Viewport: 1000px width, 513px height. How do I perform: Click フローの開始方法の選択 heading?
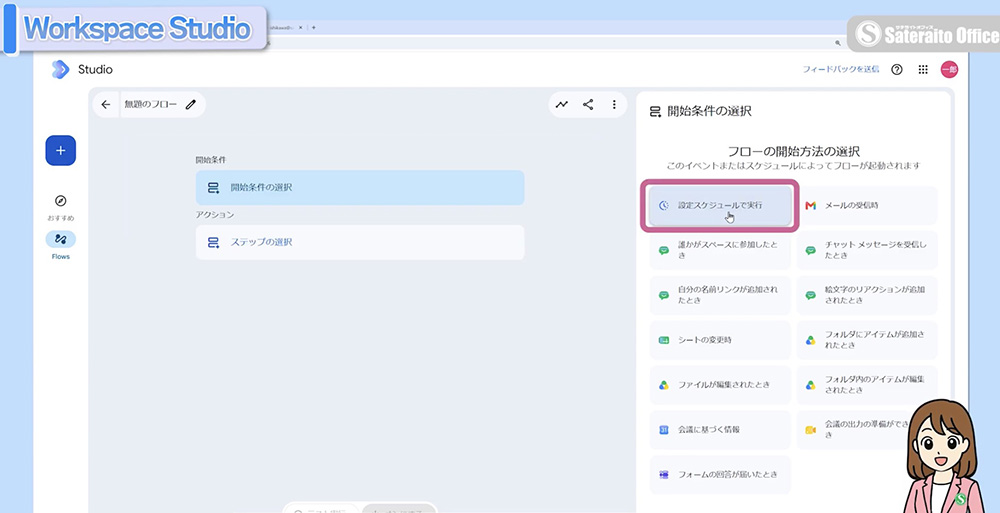pos(793,151)
